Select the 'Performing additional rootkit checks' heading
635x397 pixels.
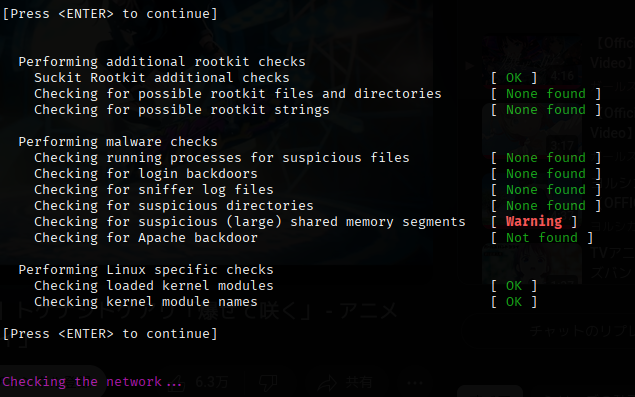tap(162, 62)
